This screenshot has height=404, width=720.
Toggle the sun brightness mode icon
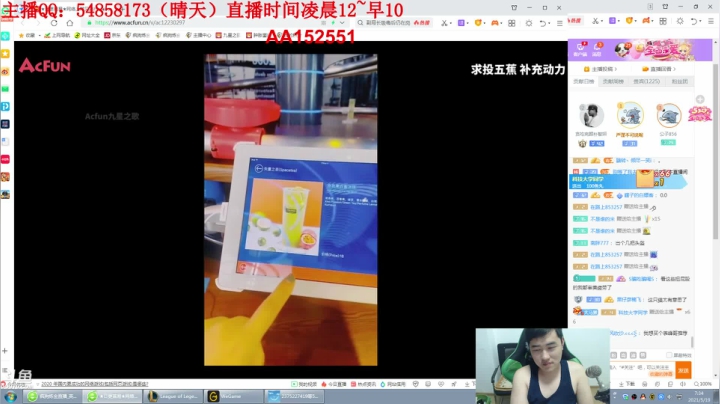click(x=529, y=23)
